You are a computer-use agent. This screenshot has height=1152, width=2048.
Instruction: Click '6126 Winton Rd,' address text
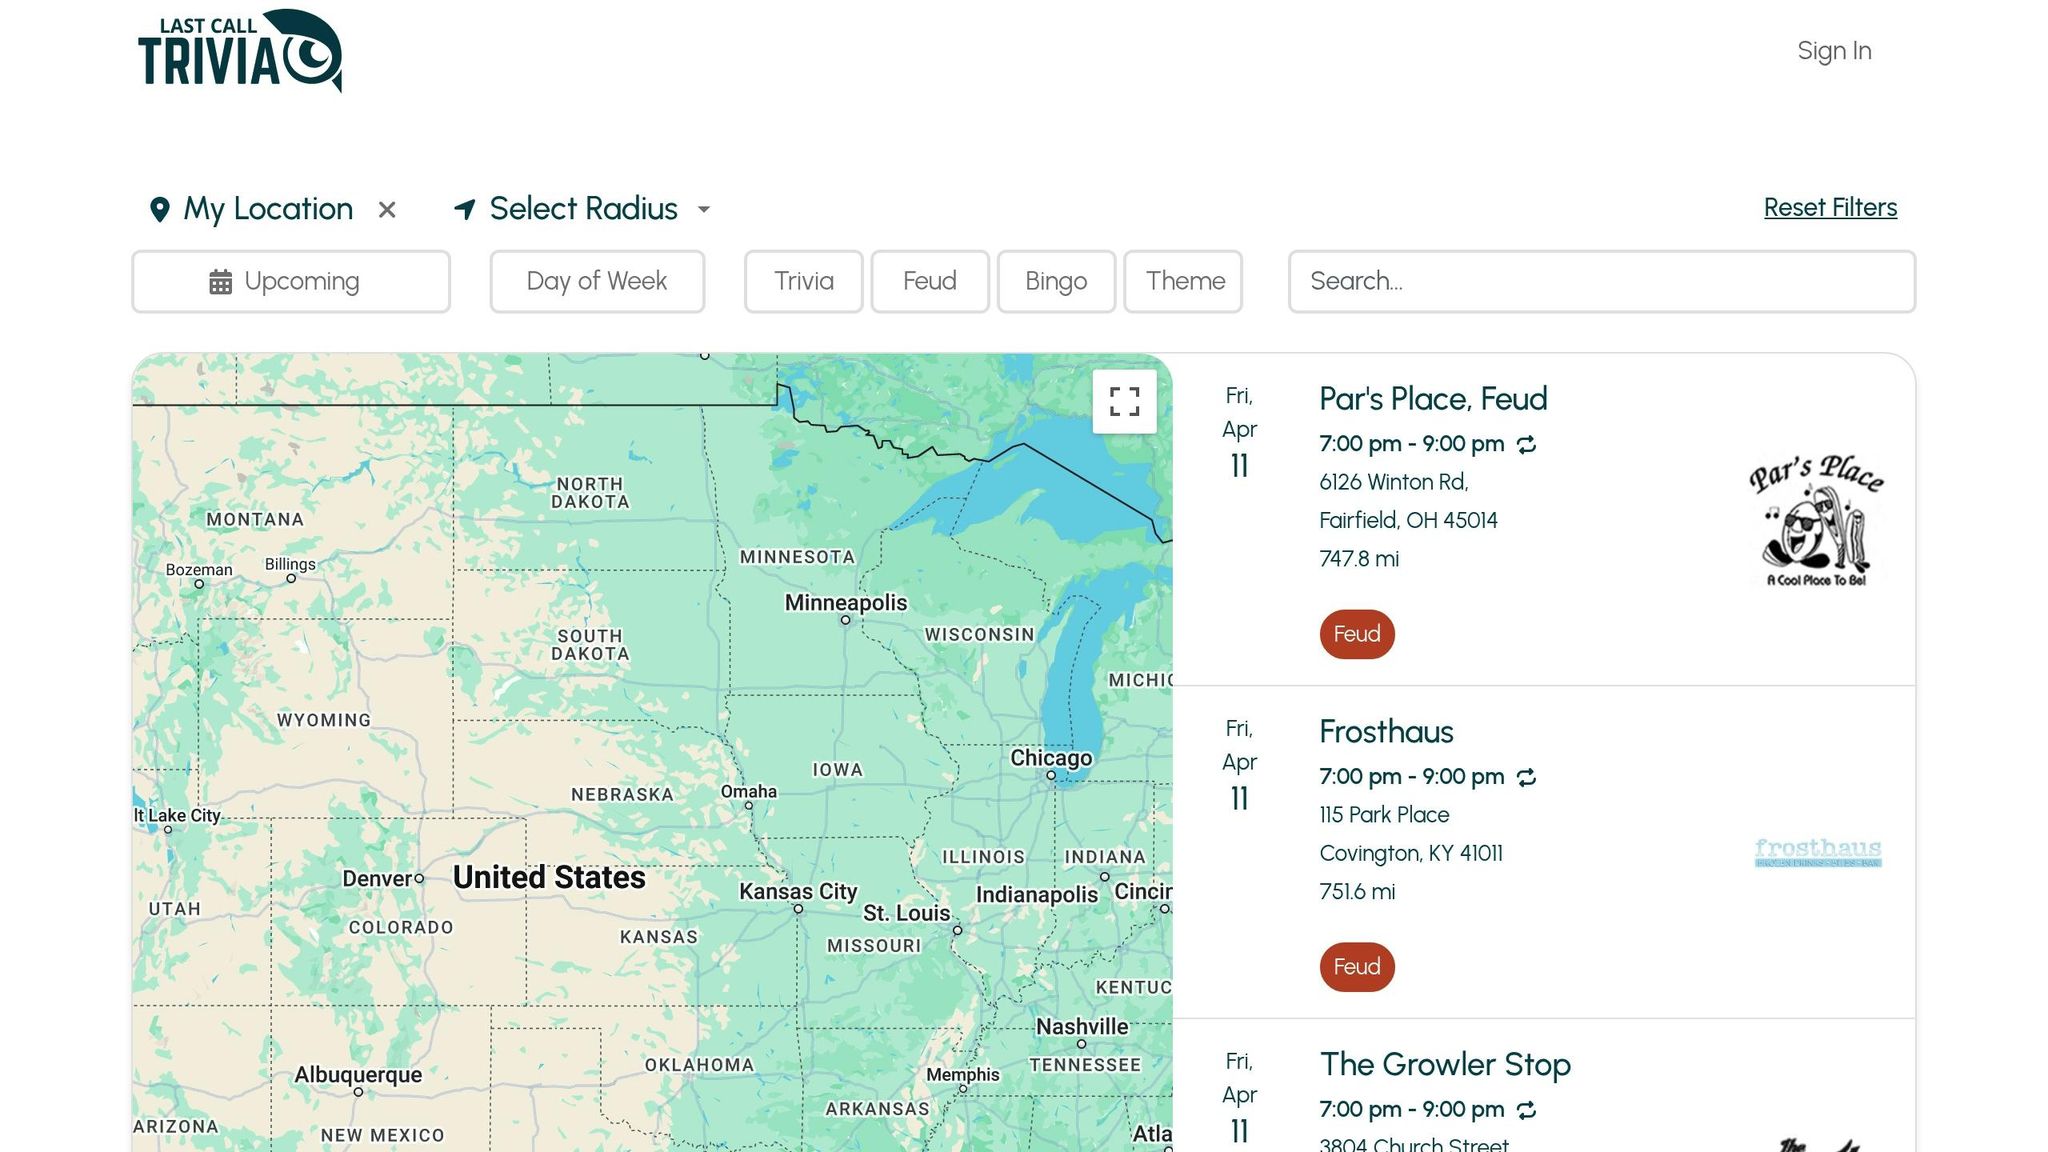[1393, 482]
